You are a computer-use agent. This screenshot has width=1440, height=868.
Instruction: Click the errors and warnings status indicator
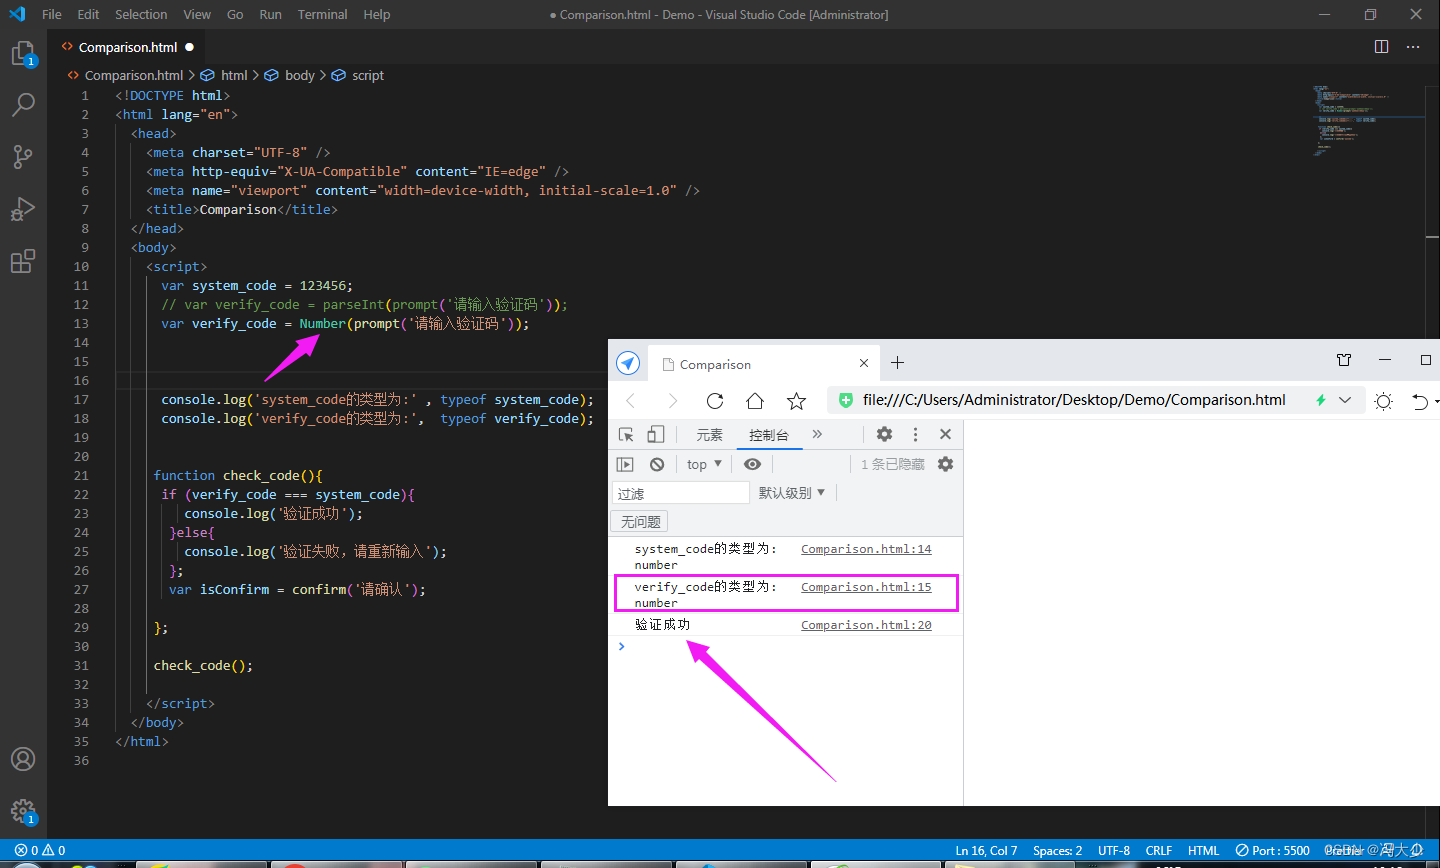40,850
